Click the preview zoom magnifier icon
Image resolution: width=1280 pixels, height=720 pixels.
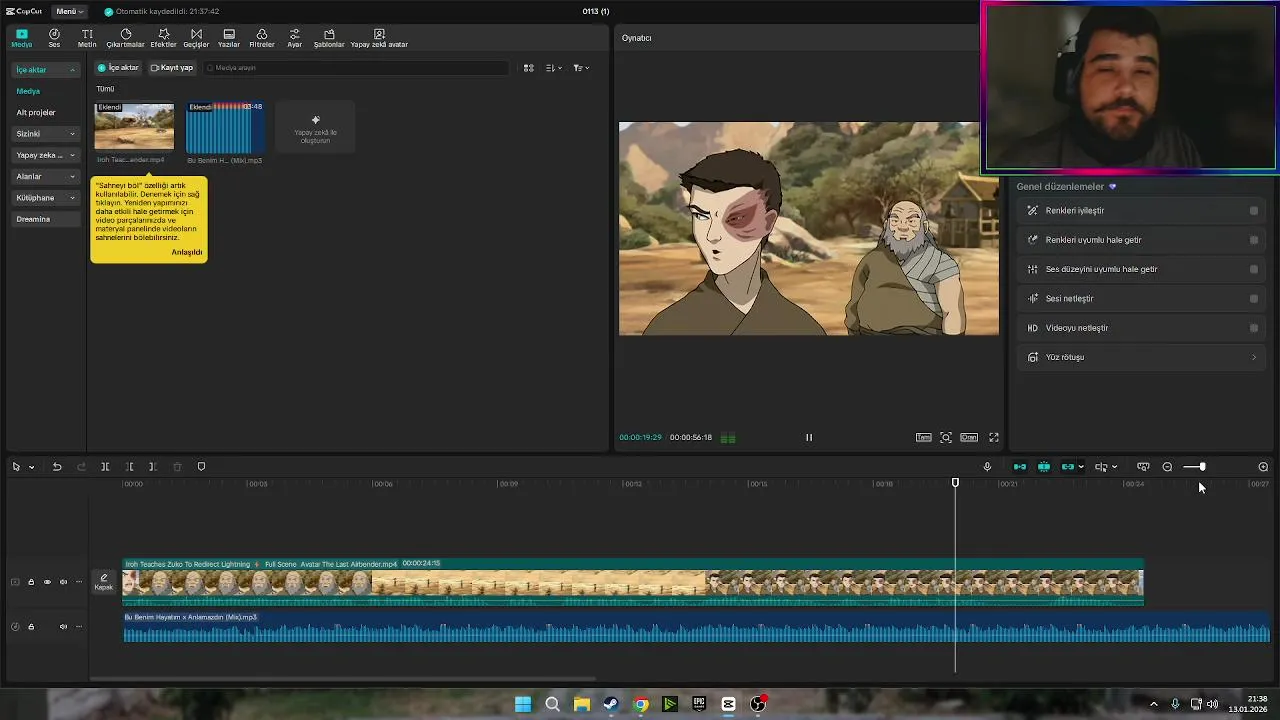pos(945,437)
